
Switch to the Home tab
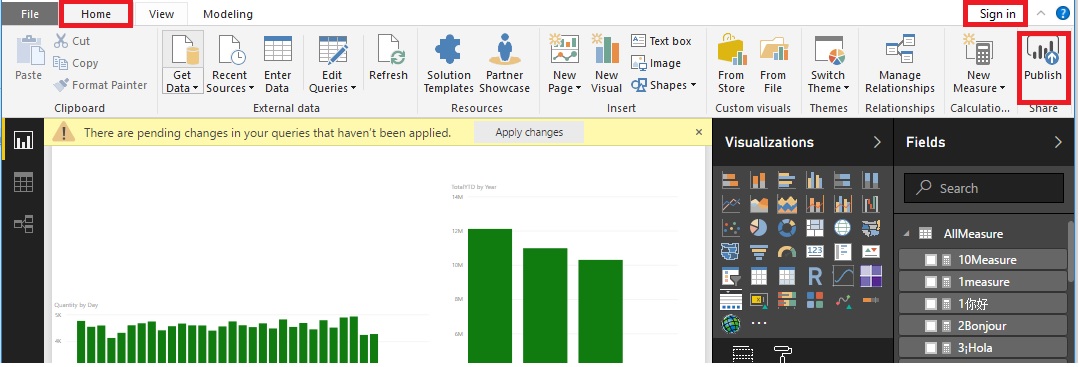(96, 14)
